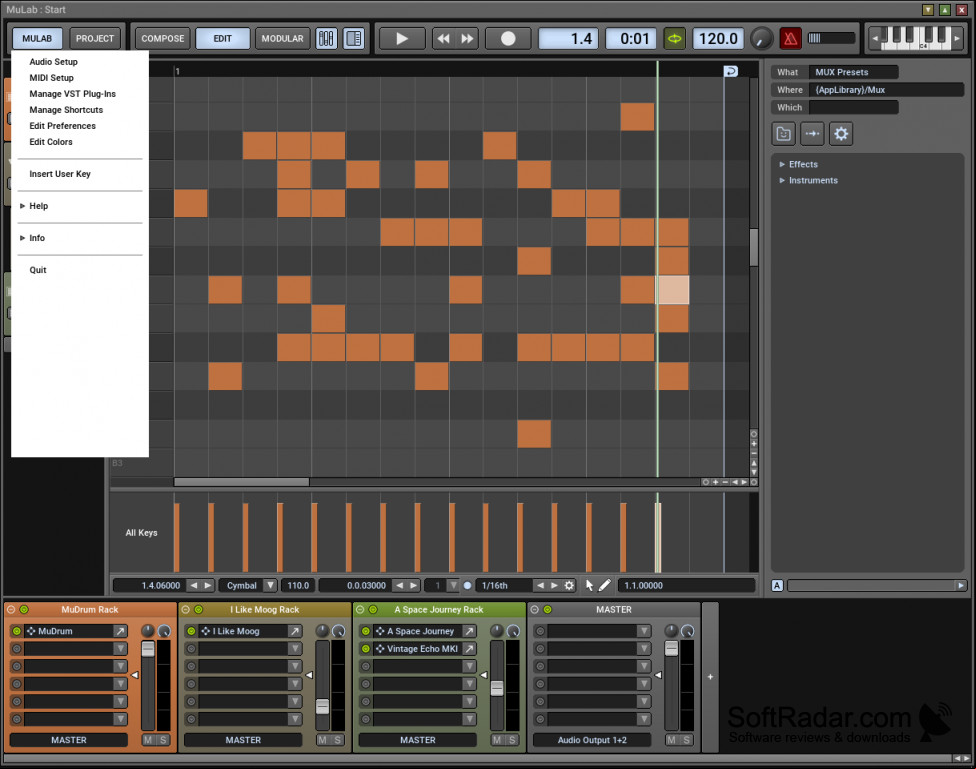Image resolution: width=976 pixels, height=769 pixels.
Task: Click the folder icon in the browser panel
Action: [784, 133]
